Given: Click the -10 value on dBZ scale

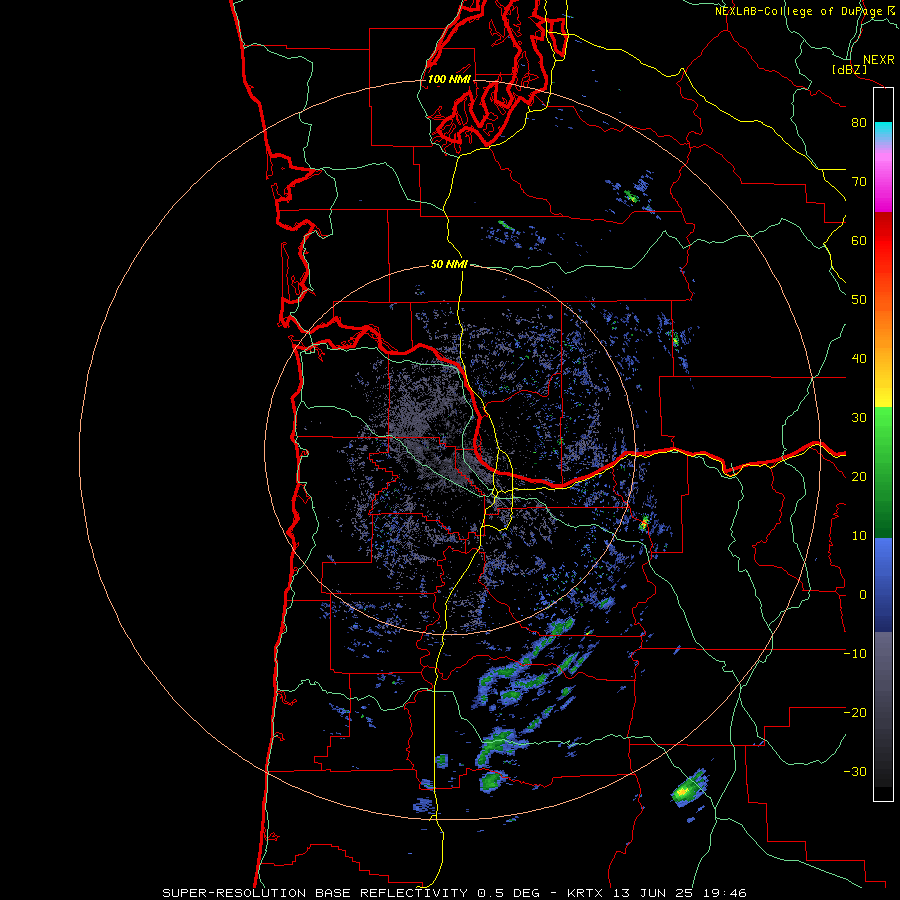Looking at the screenshot, I should click(x=855, y=654).
